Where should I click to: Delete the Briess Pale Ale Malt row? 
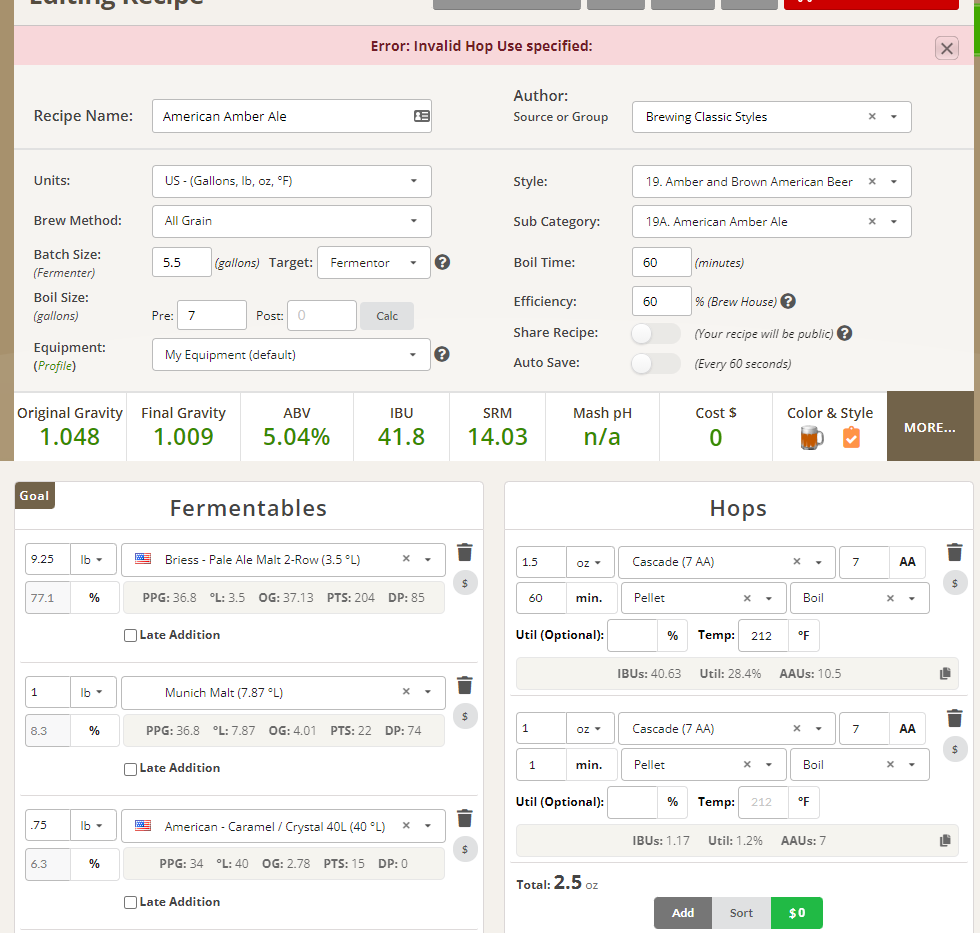[x=464, y=553]
